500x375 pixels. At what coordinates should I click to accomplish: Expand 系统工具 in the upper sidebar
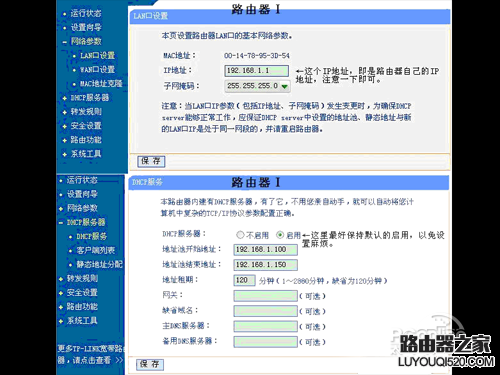86,154
